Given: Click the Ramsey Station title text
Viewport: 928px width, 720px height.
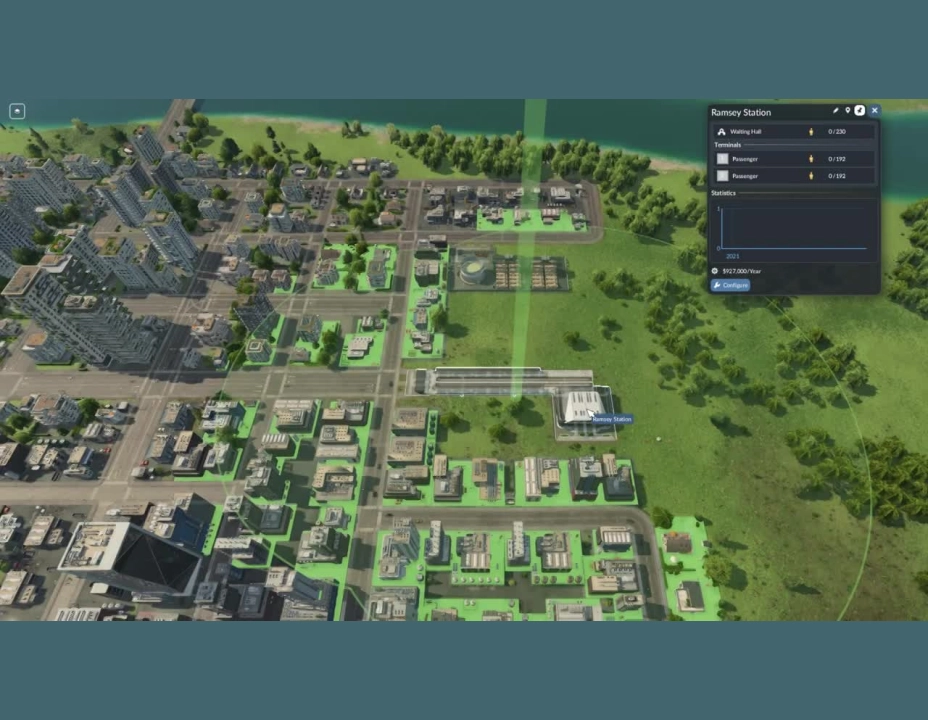Looking at the screenshot, I should (739, 112).
